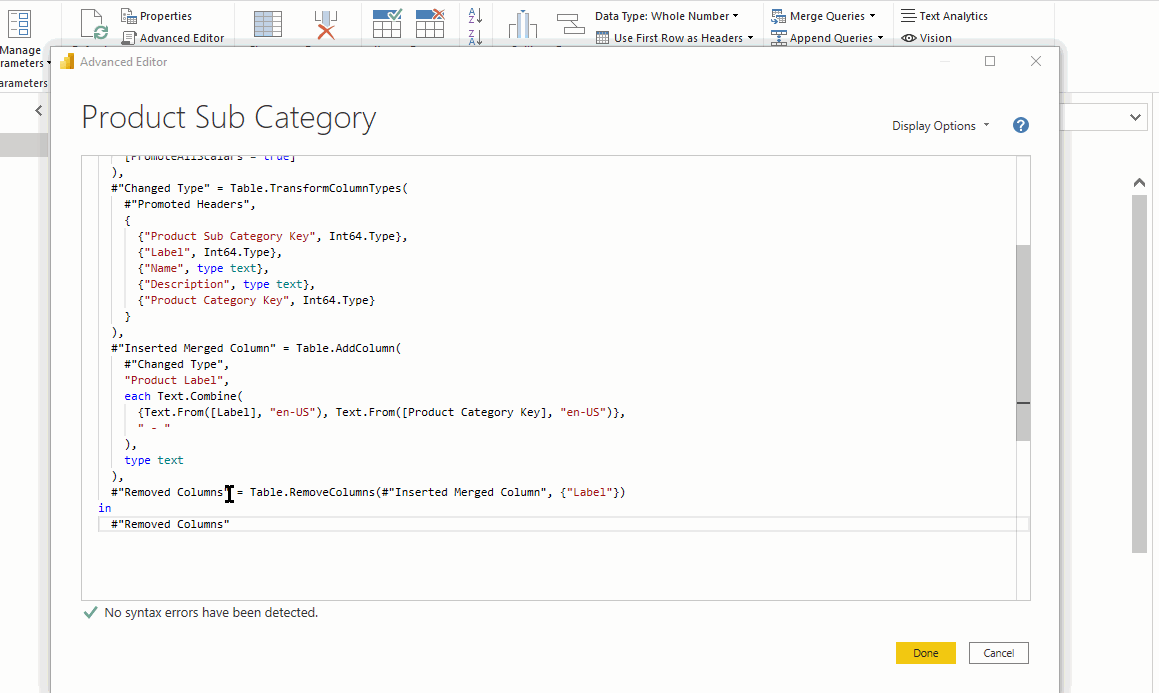Click the Done button

click(925, 653)
